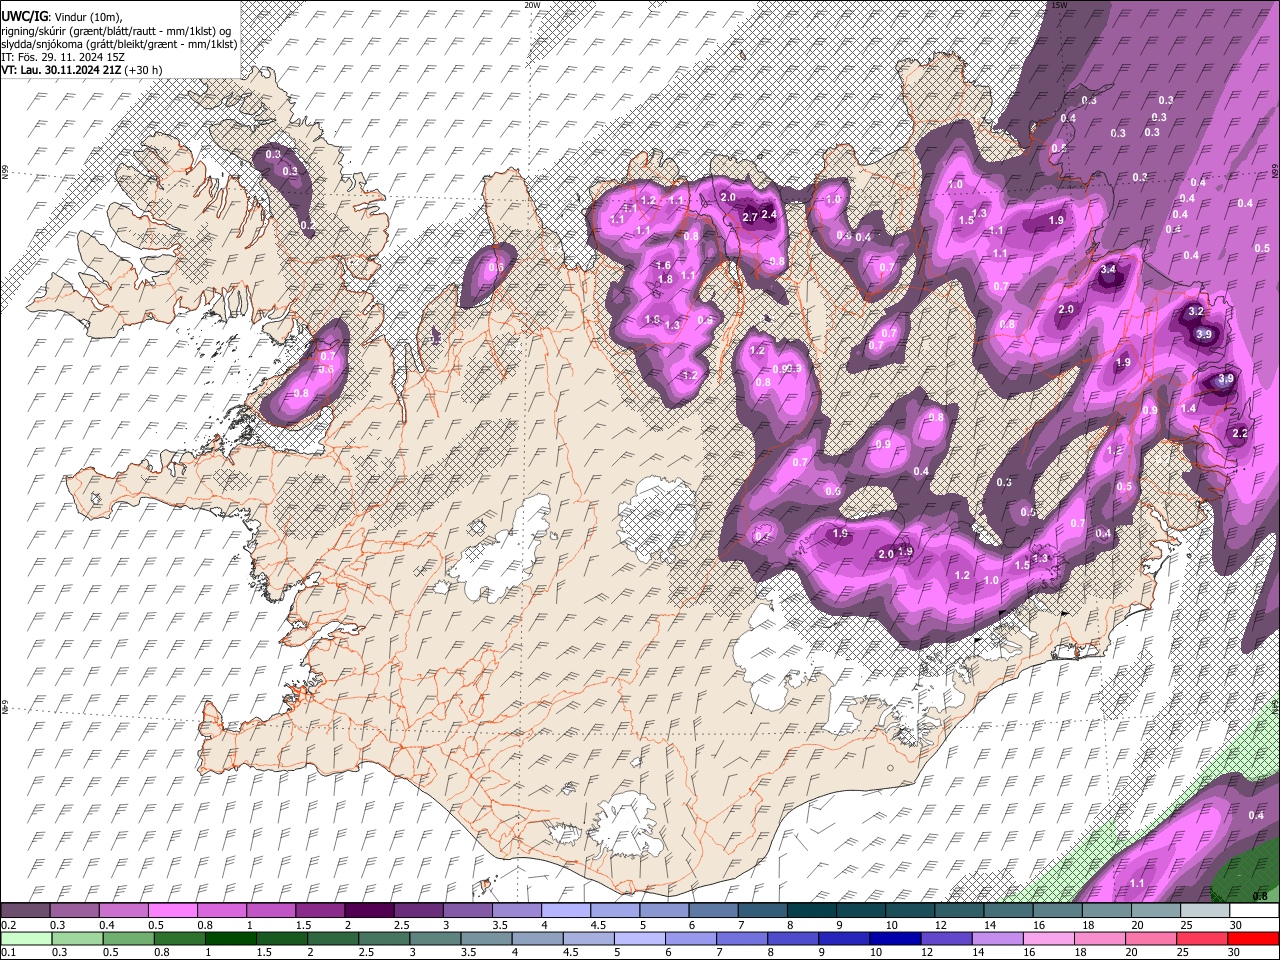The width and height of the screenshot is (1280, 960).
Task: Pick the dark teal upper swatch starting at 8
Action: click(x=812, y=911)
